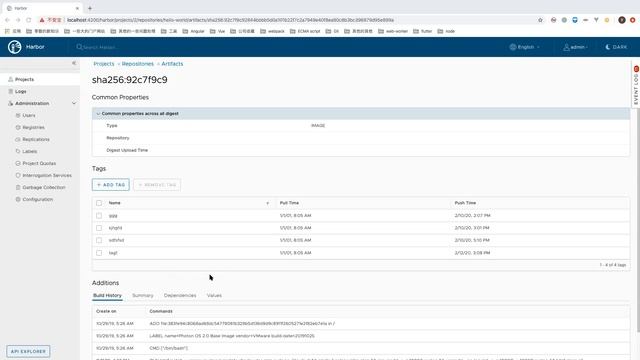Screen dimensions: 640x360
Task: Click the Users icon in sidebar
Action: click(x=18, y=116)
